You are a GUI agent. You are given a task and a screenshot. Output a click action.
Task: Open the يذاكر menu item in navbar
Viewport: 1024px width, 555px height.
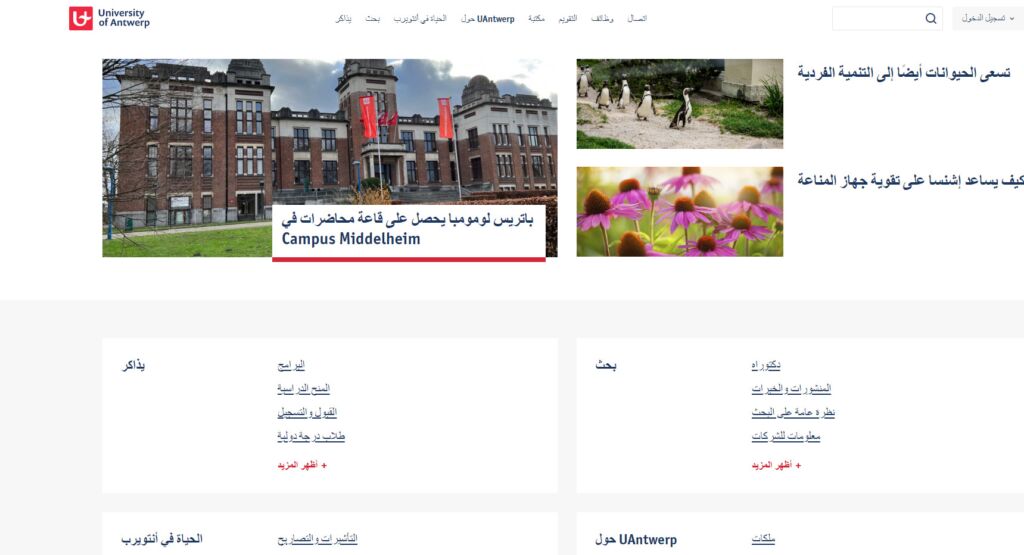344,19
